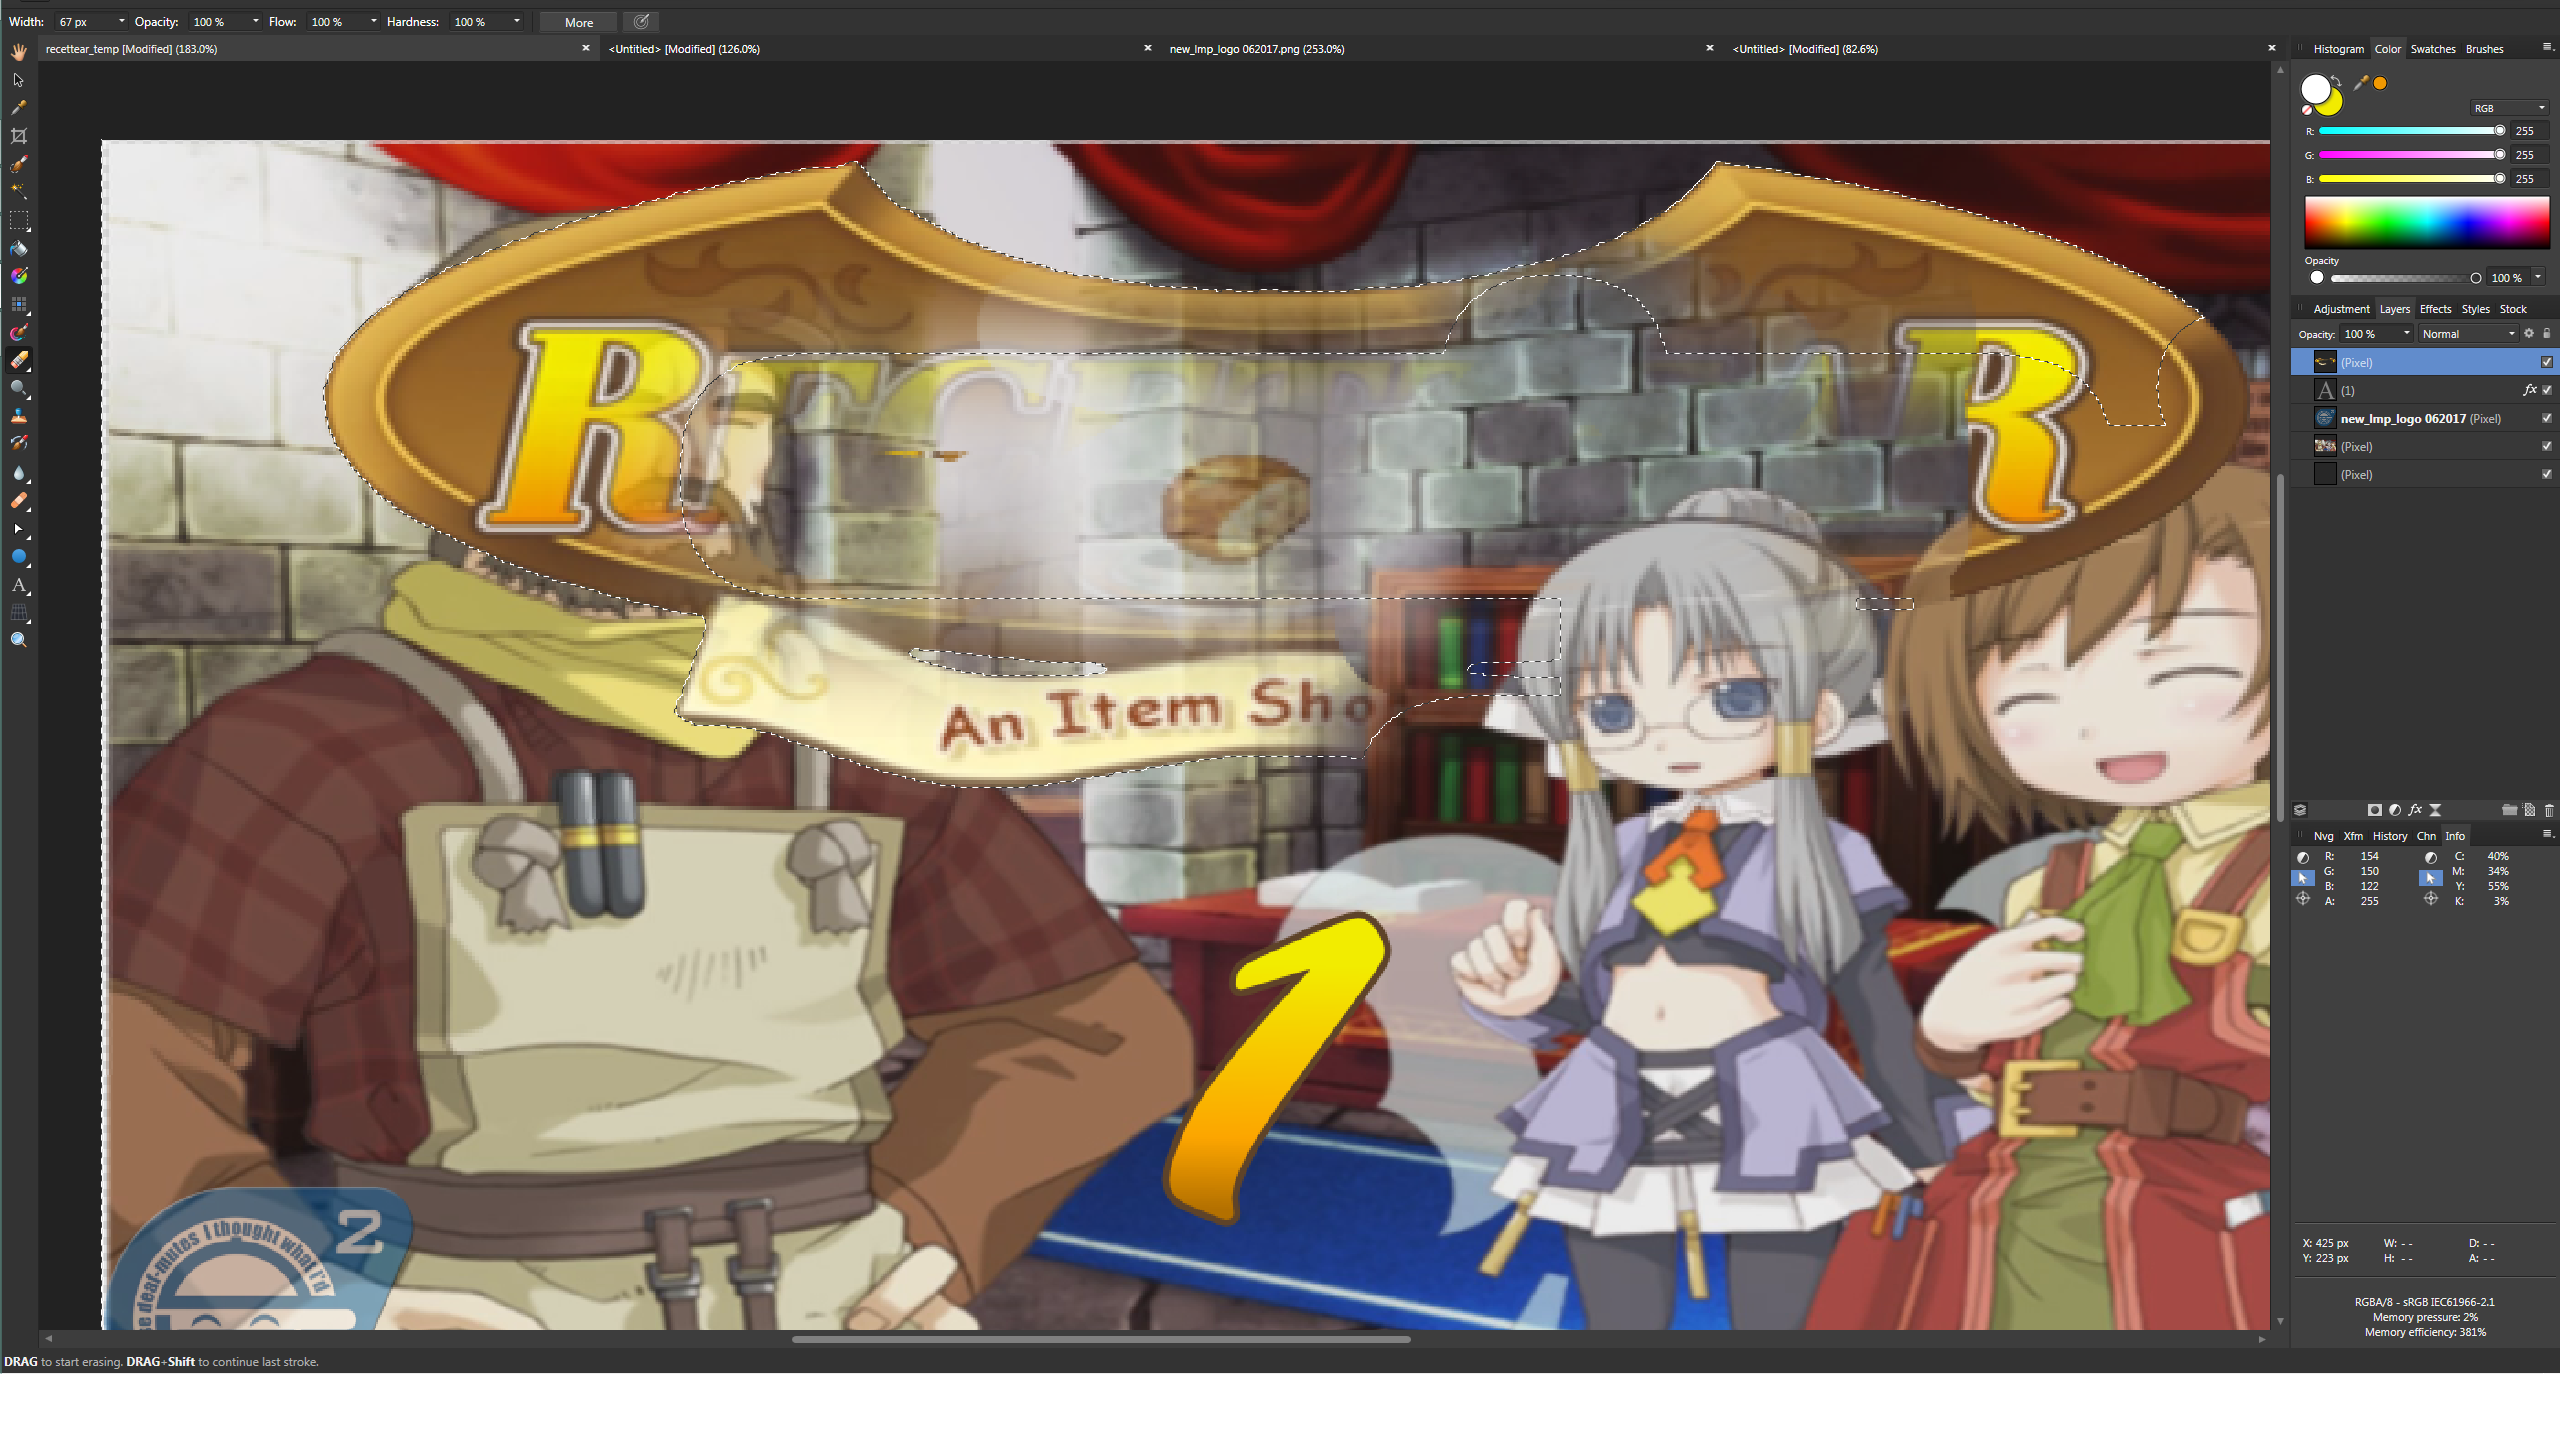
Task: Adjust the red R slider
Action: pos(2412,131)
